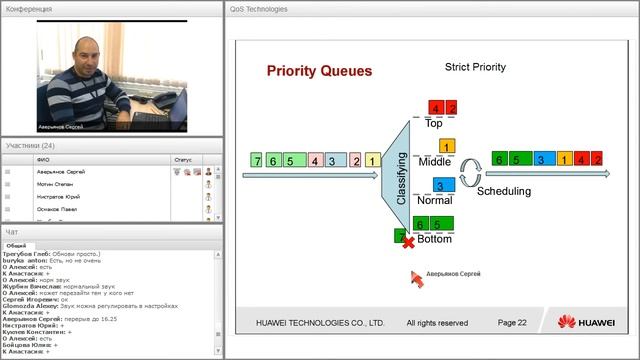
Task: Click chat message from Сергей Игоревич
Action: point(35,300)
